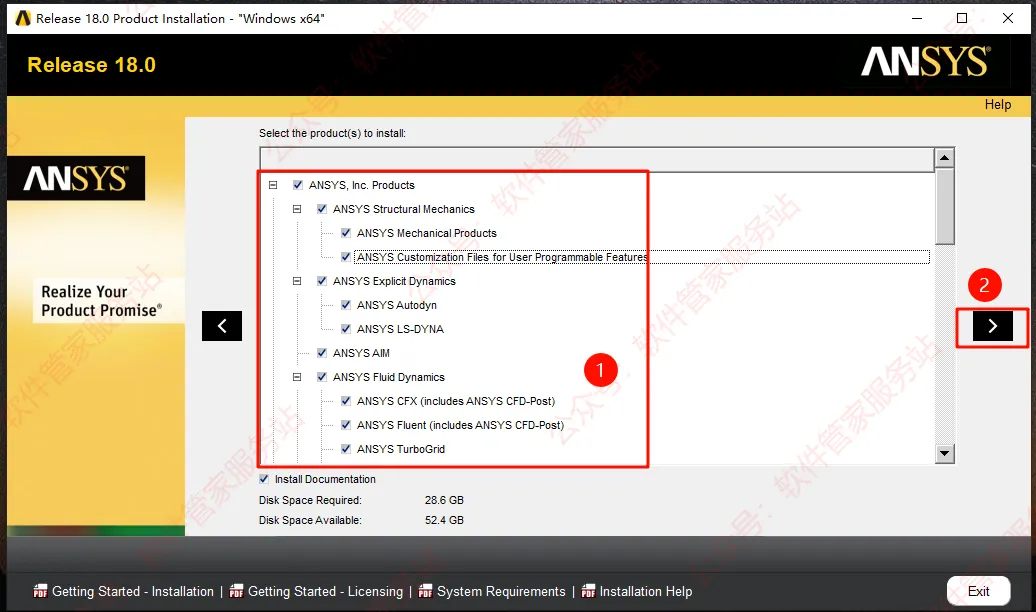Toggle ANSYS LS-DYNA checkbox
The width and height of the screenshot is (1036, 612).
[346, 328]
